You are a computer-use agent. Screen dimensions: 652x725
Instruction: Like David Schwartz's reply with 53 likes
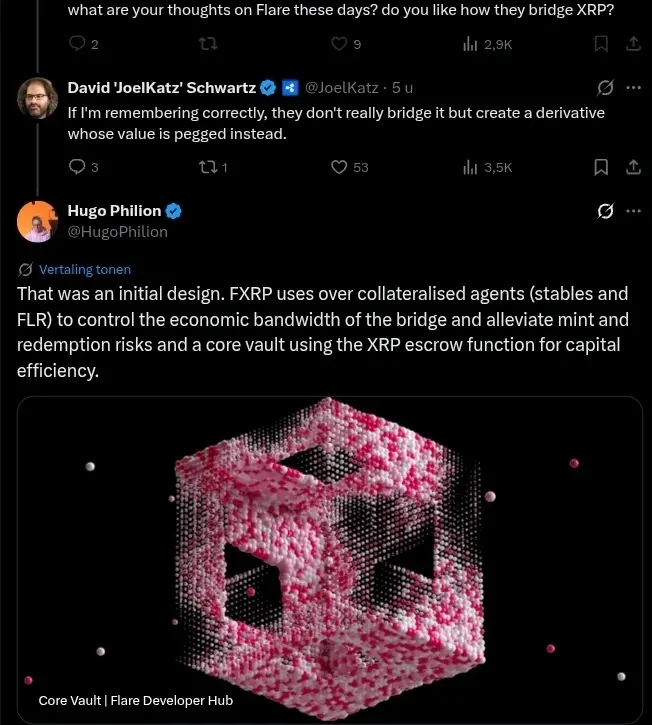coord(350,167)
